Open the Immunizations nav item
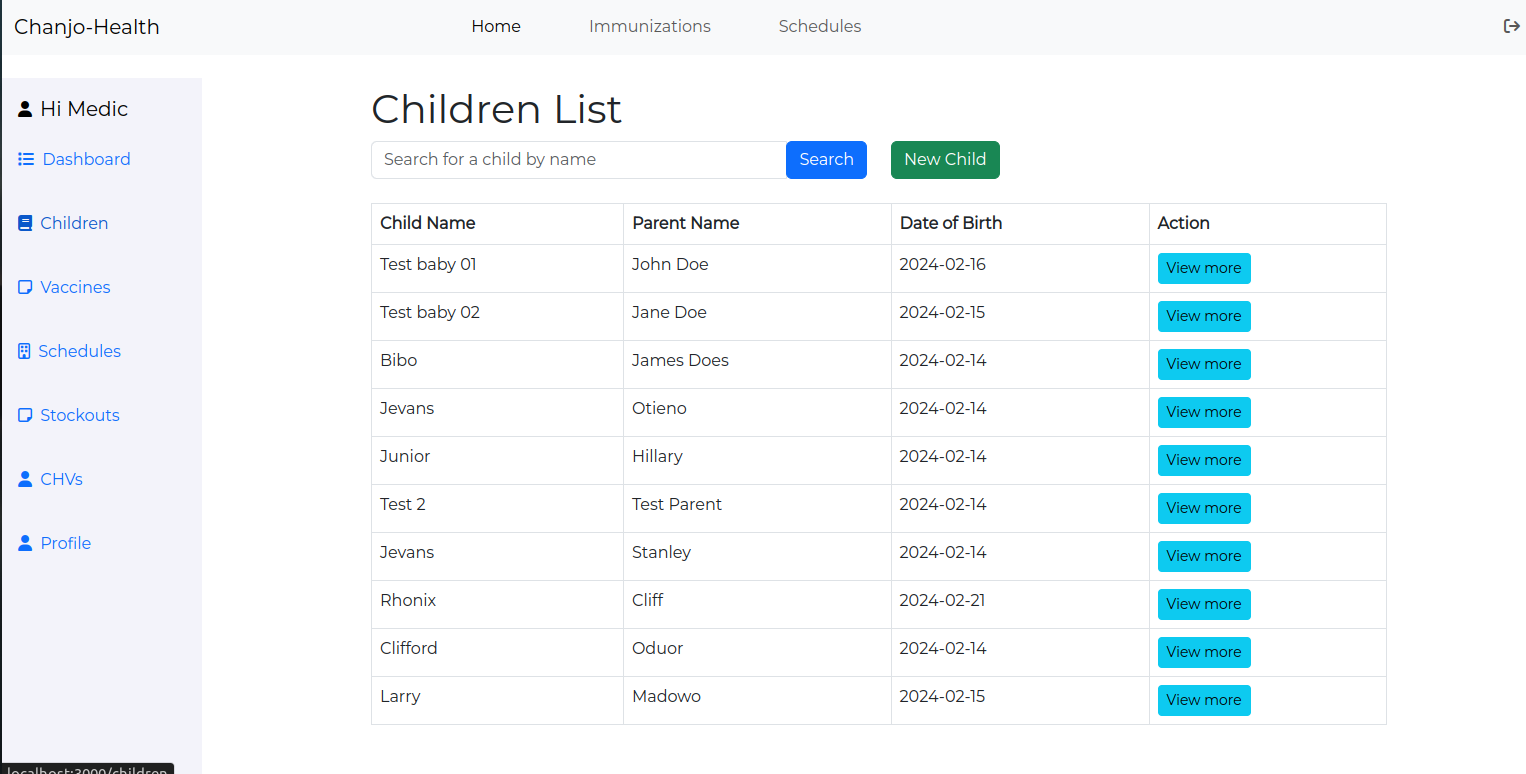The image size is (1526, 774). (x=650, y=26)
